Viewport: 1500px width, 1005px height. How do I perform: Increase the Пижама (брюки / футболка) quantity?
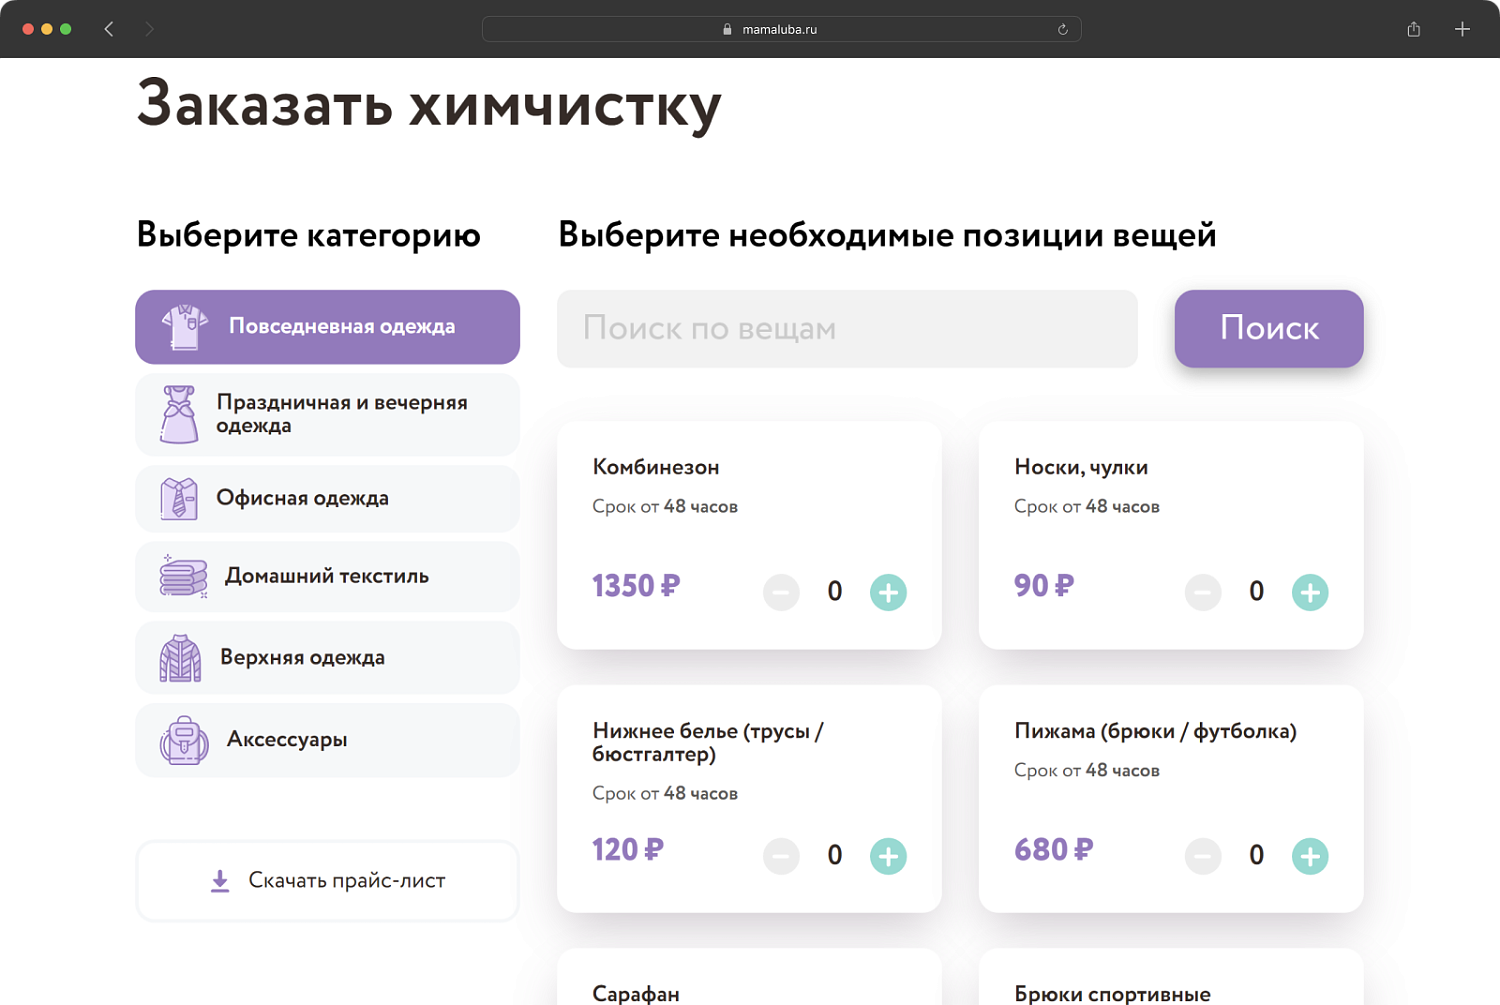pyautogui.click(x=1310, y=856)
